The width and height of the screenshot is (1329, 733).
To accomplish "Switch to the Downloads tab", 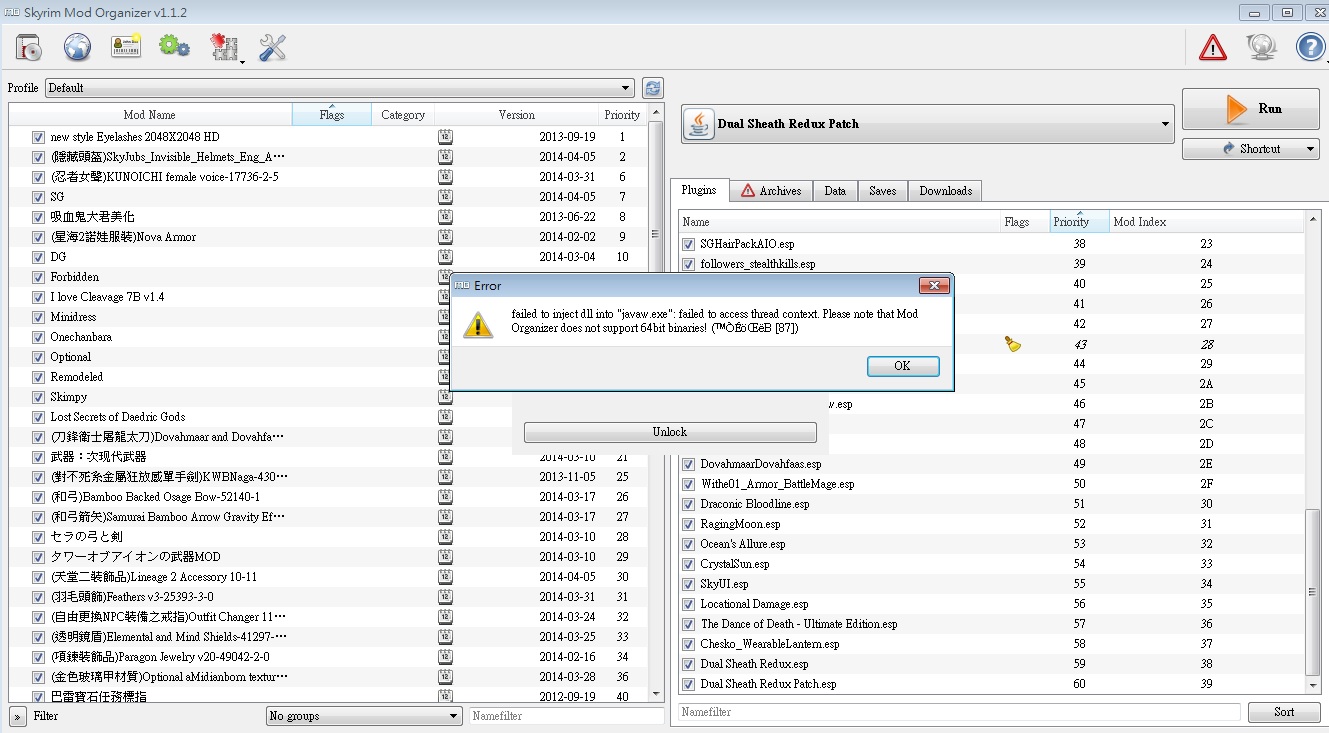I will pos(945,191).
